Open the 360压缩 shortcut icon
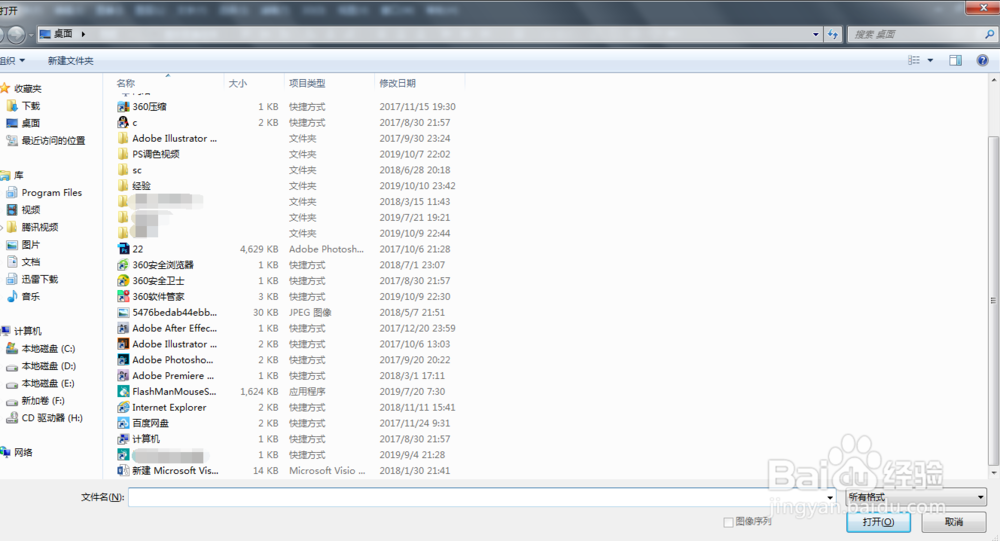Image resolution: width=1000 pixels, height=541 pixels. 123,107
